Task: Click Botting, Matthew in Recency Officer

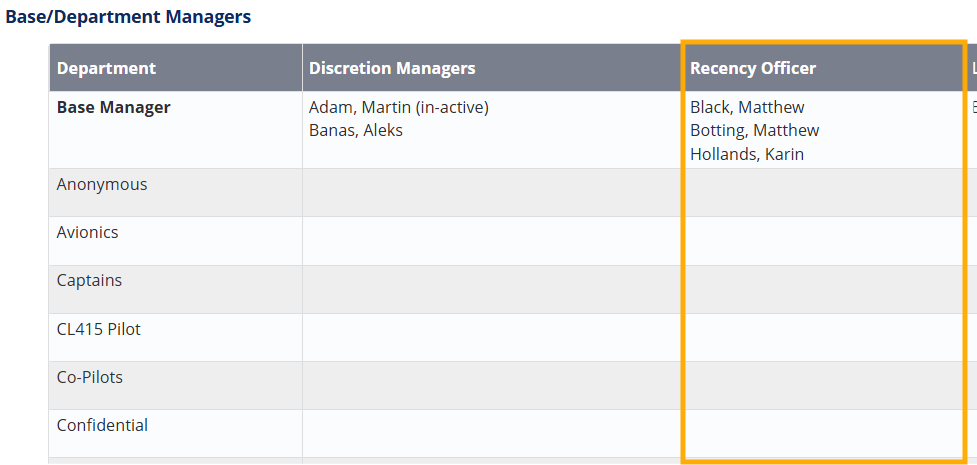Action: tap(754, 130)
